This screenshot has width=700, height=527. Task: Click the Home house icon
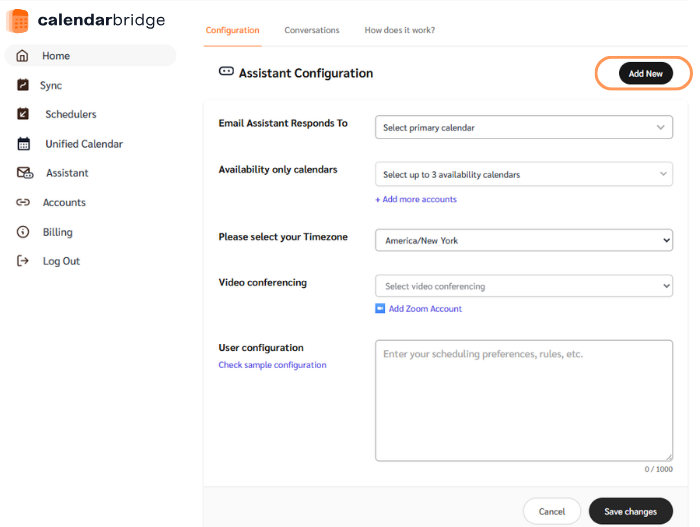(x=22, y=56)
